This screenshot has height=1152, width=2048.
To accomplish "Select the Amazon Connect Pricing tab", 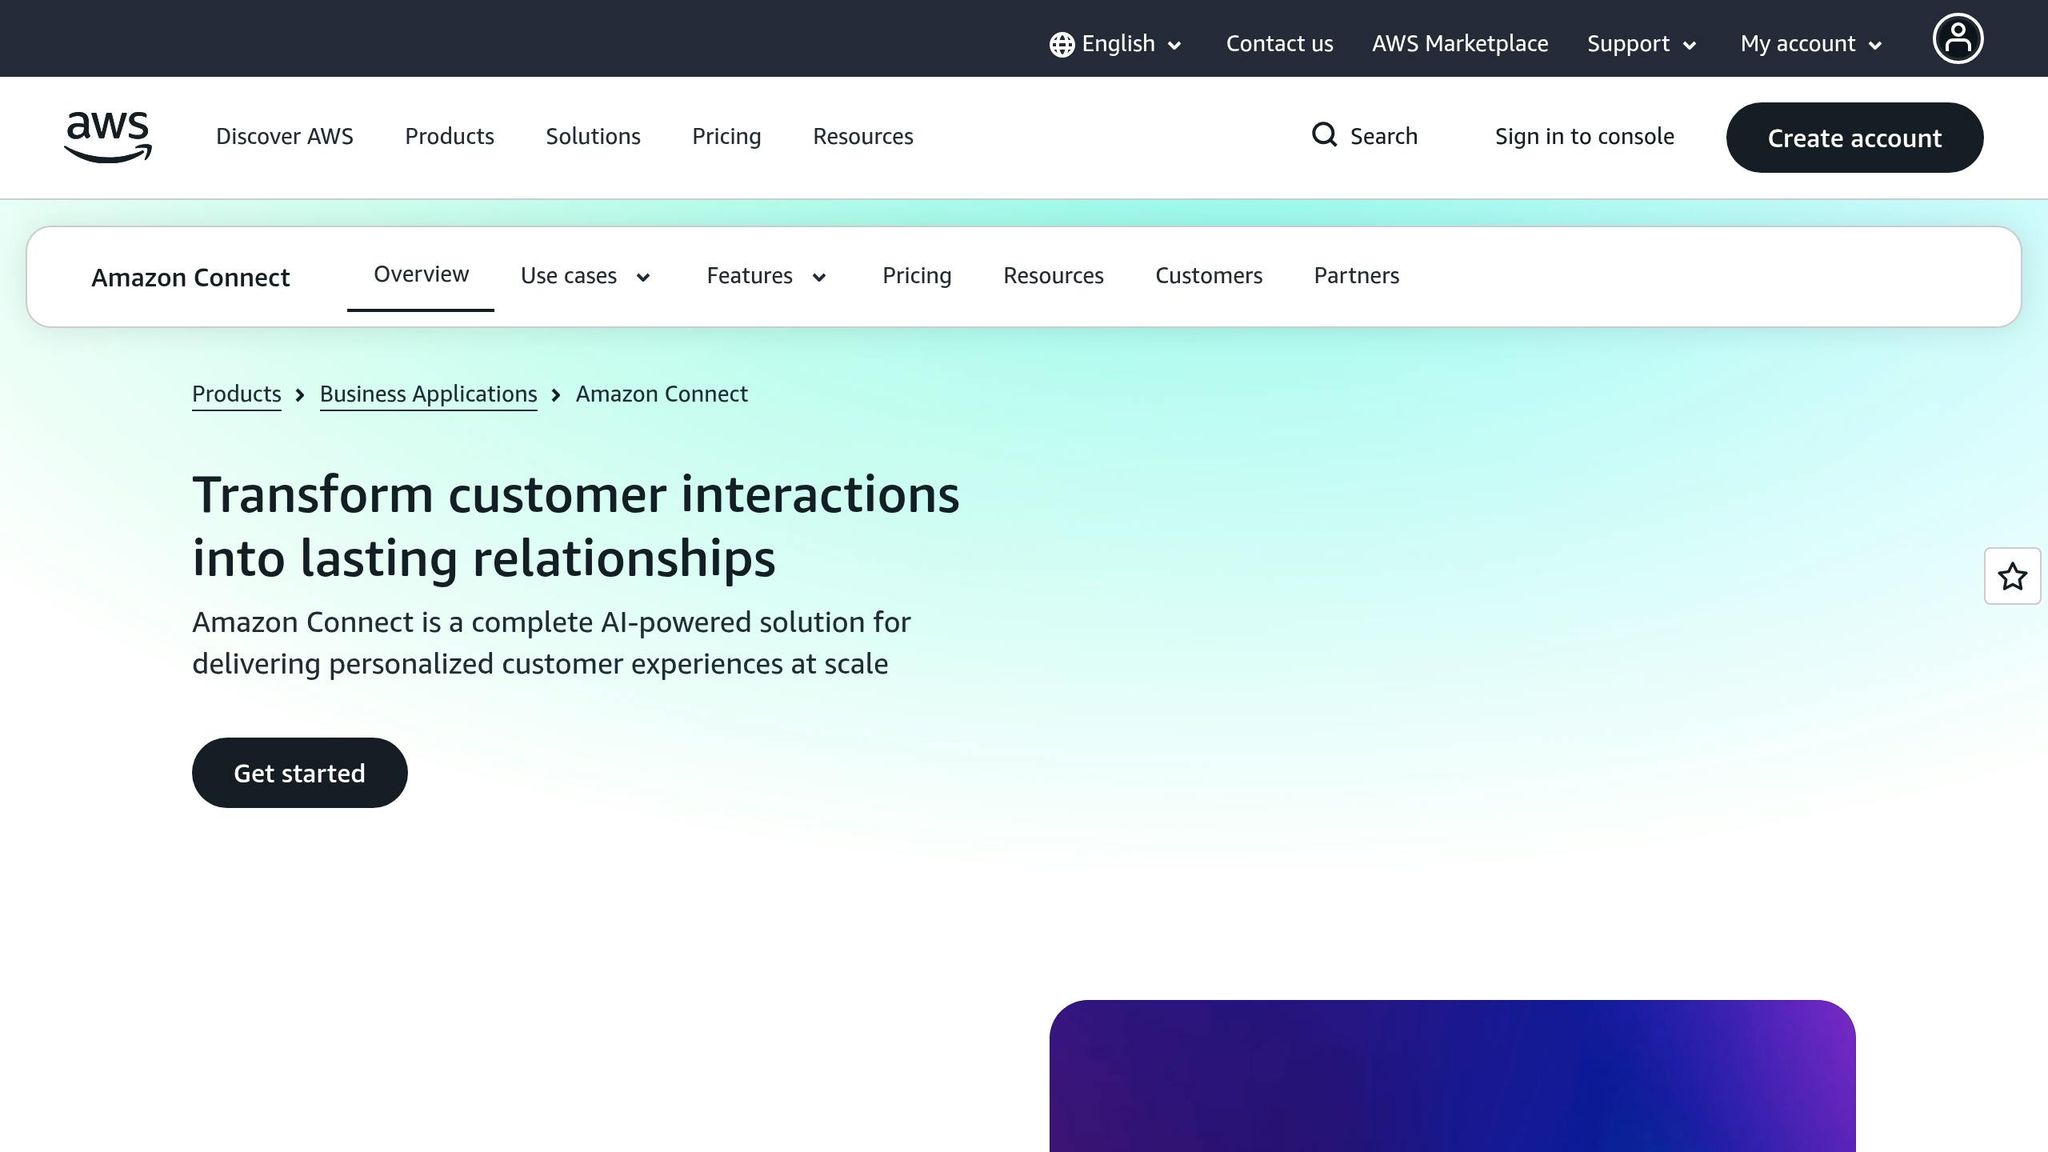I will pyautogui.click(x=917, y=276).
